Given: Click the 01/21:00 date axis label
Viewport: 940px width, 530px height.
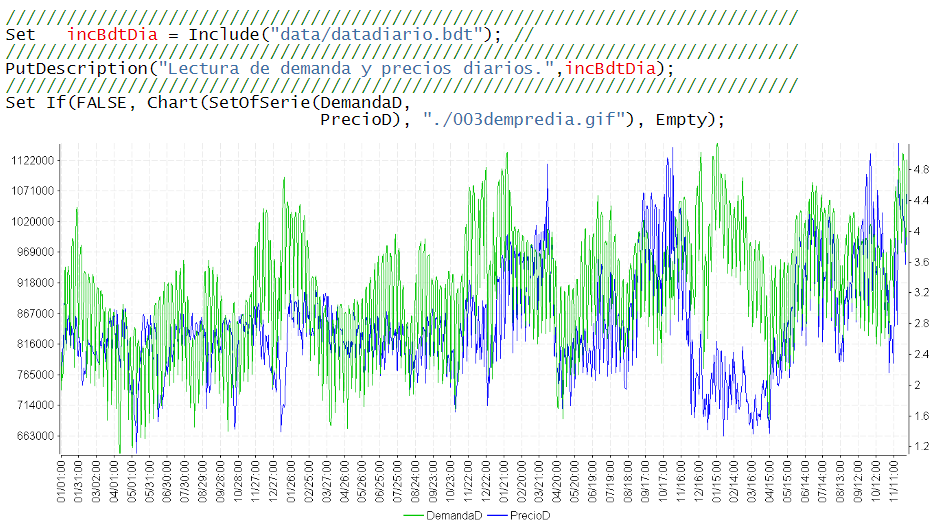Looking at the screenshot, I should tap(504, 481).
